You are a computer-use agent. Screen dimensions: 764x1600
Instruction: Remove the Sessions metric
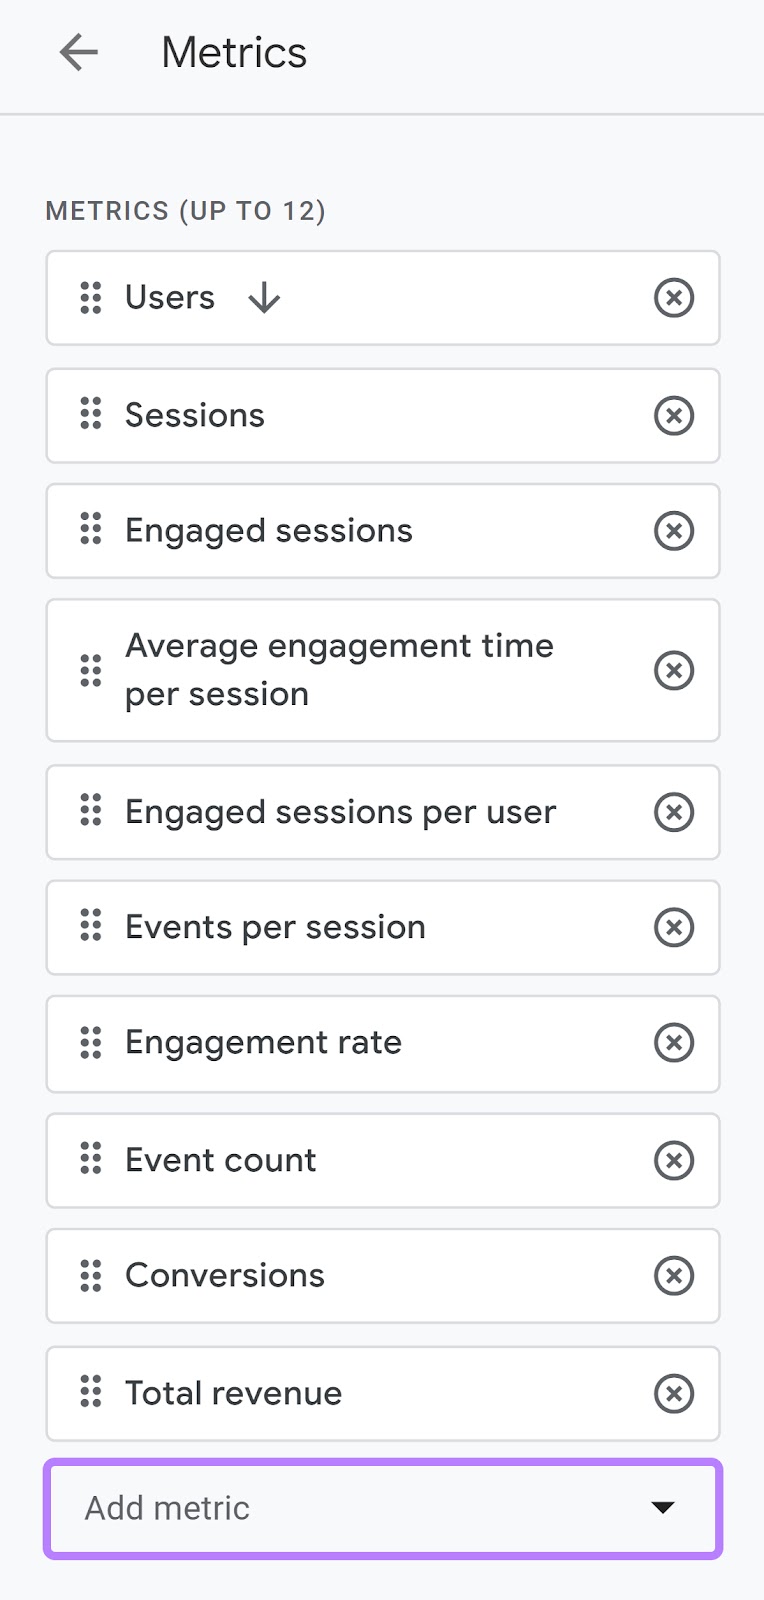tap(674, 415)
